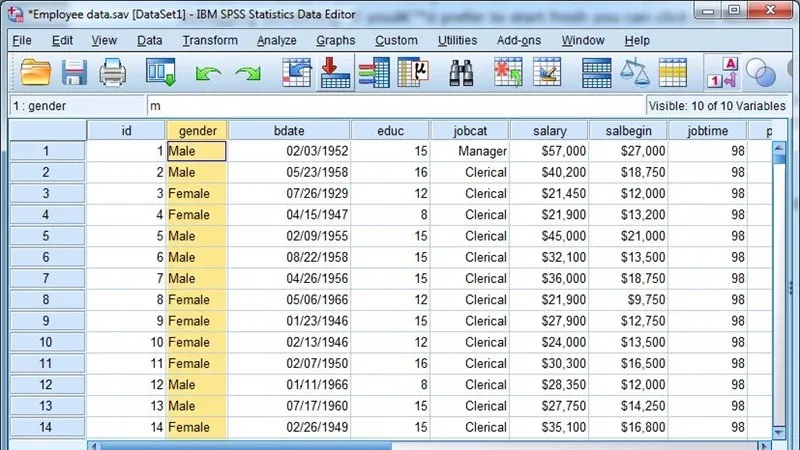Click the Weight cases scale icon
The width and height of the screenshot is (800, 450).
click(x=635, y=72)
